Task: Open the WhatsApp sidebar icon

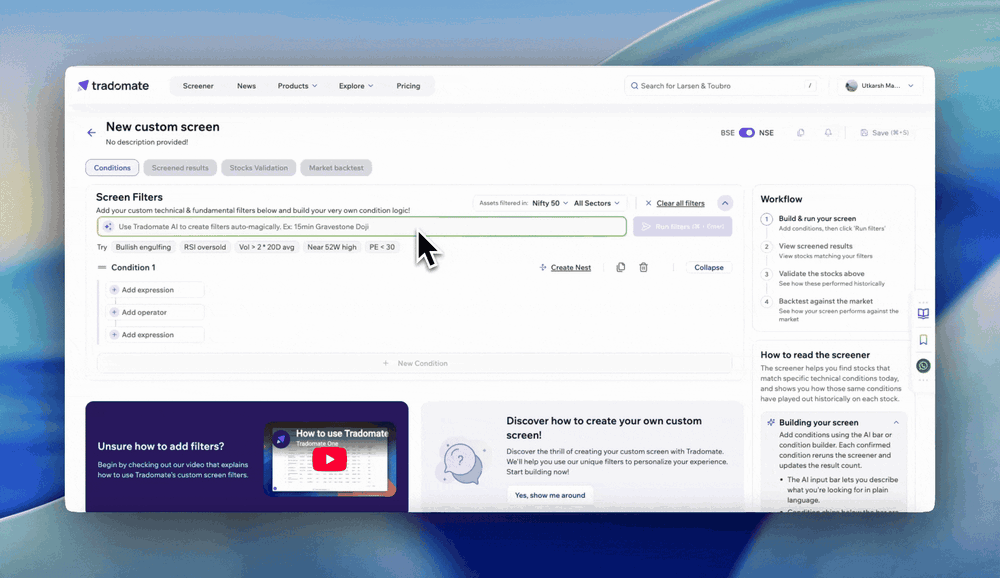Action: (923, 366)
